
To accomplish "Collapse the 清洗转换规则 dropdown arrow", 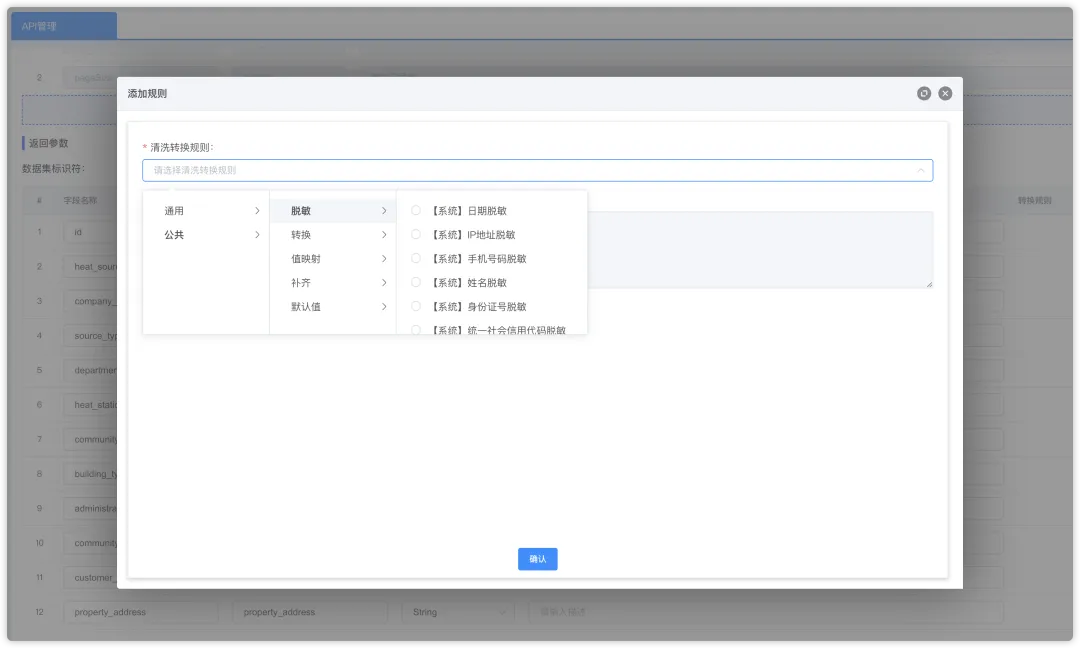I will pyautogui.click(x=920, y=170).
